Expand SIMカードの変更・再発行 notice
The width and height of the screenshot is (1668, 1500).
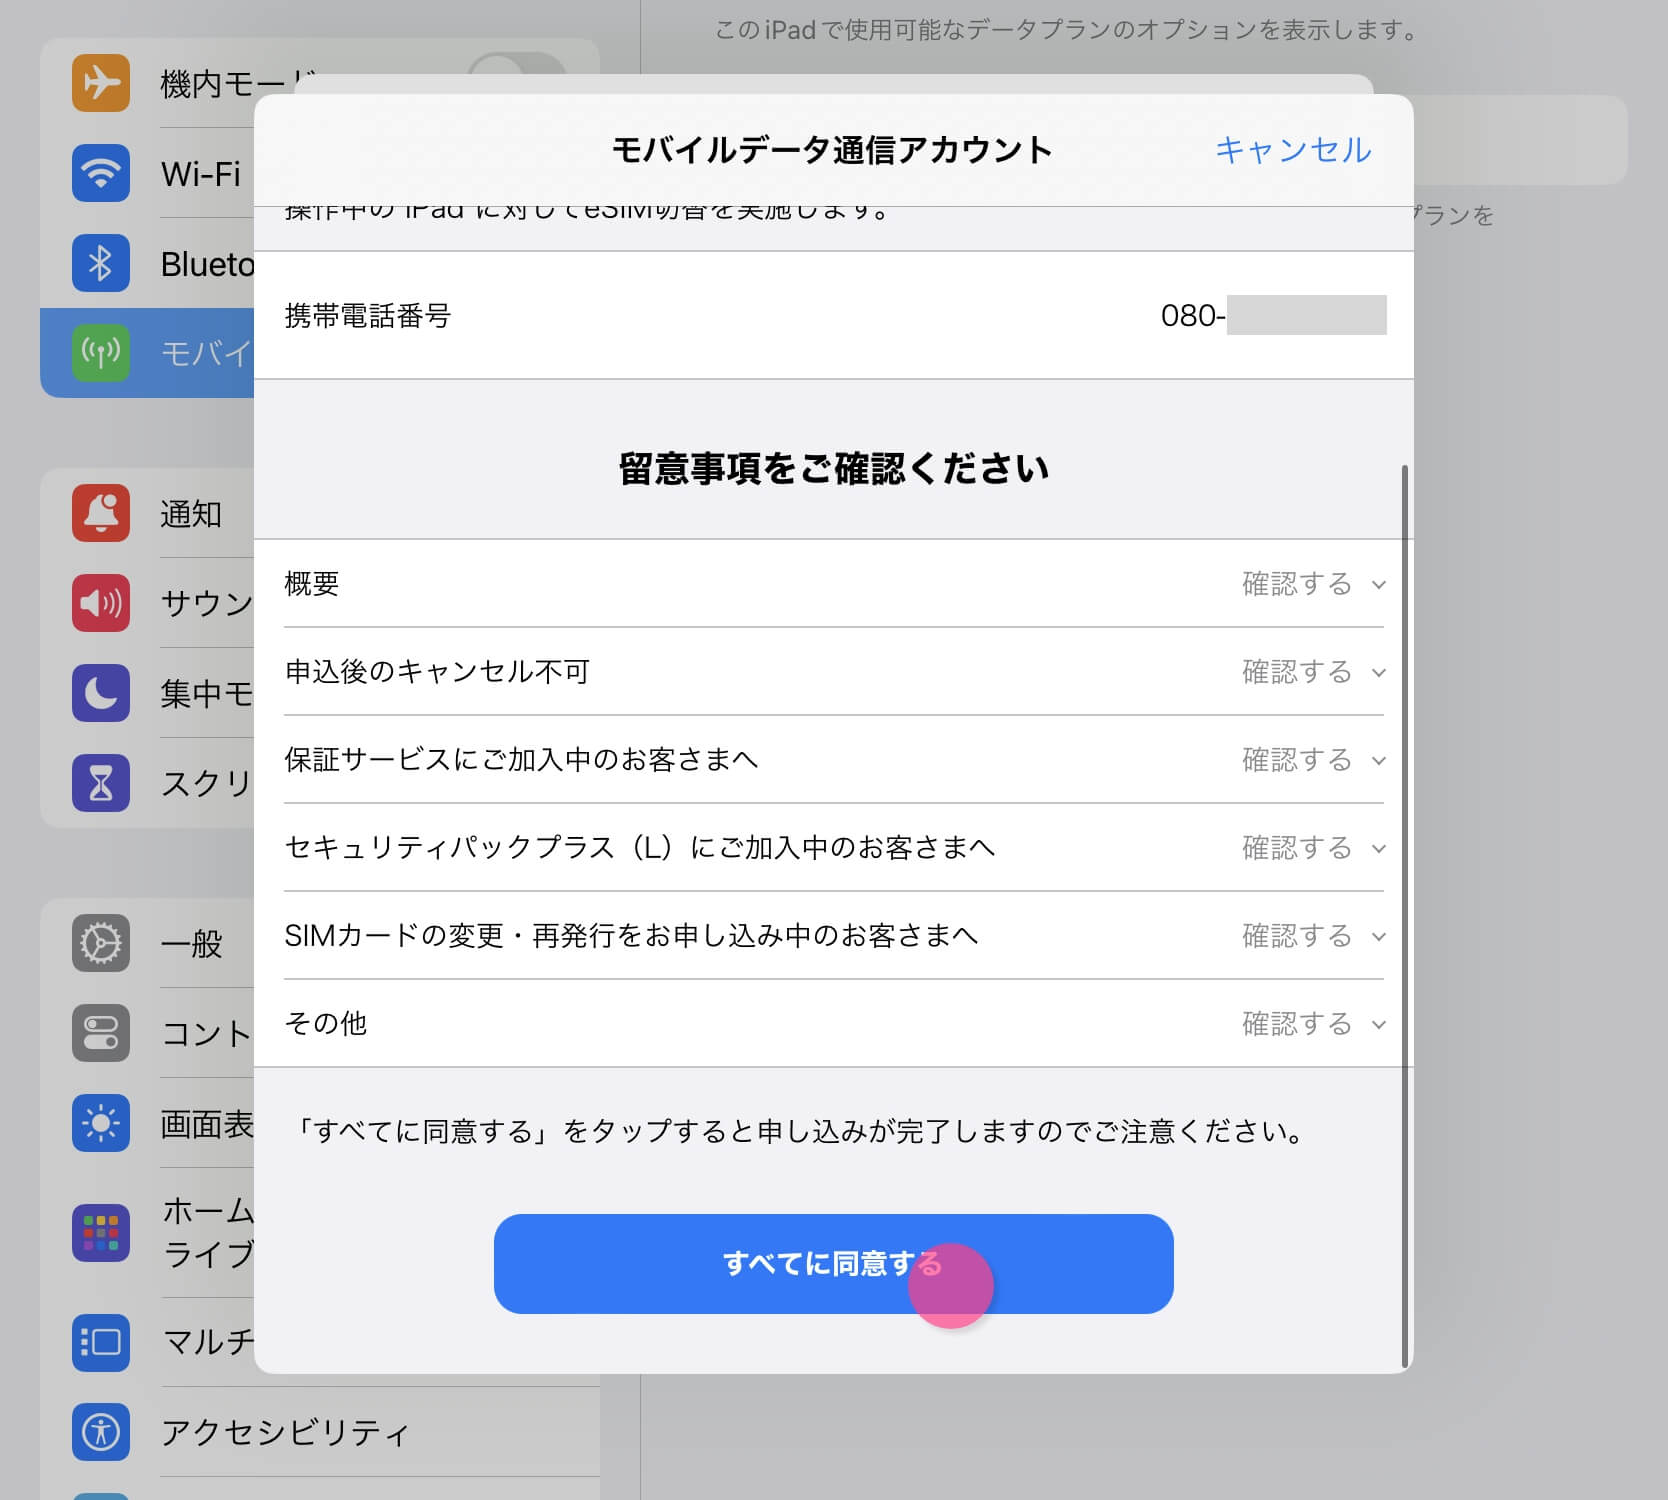coord(1312,936)
